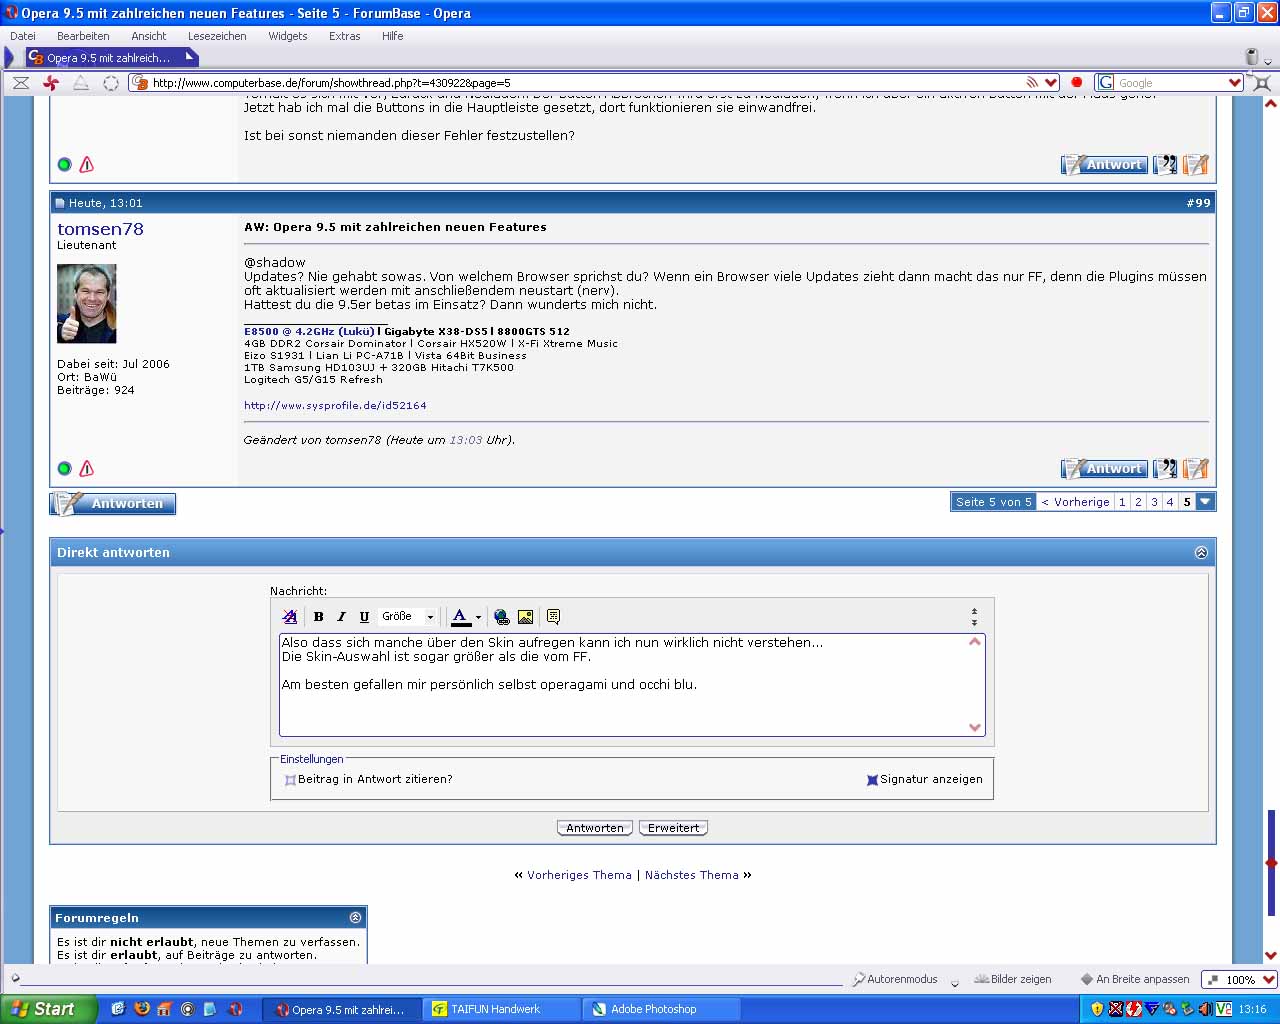Screen dimensions: 1280x1024
Task: Open Vorheriges Thema link
Action: coord(580,875)
